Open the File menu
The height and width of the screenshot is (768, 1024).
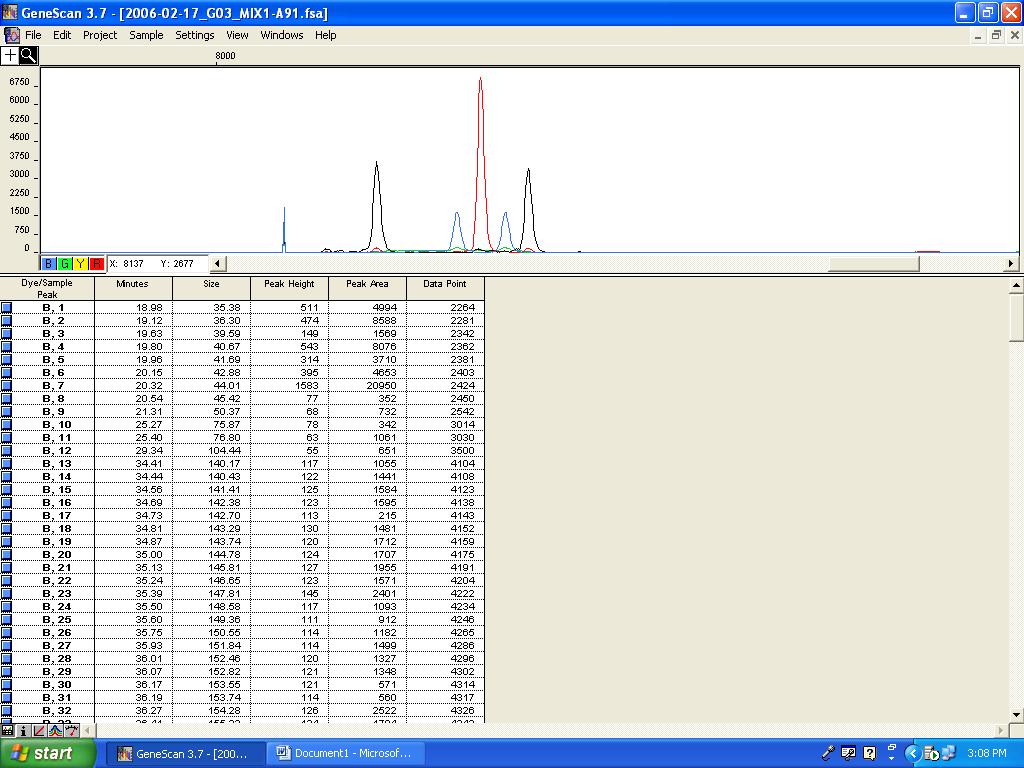pyautogui.click(x=33, y=35)
